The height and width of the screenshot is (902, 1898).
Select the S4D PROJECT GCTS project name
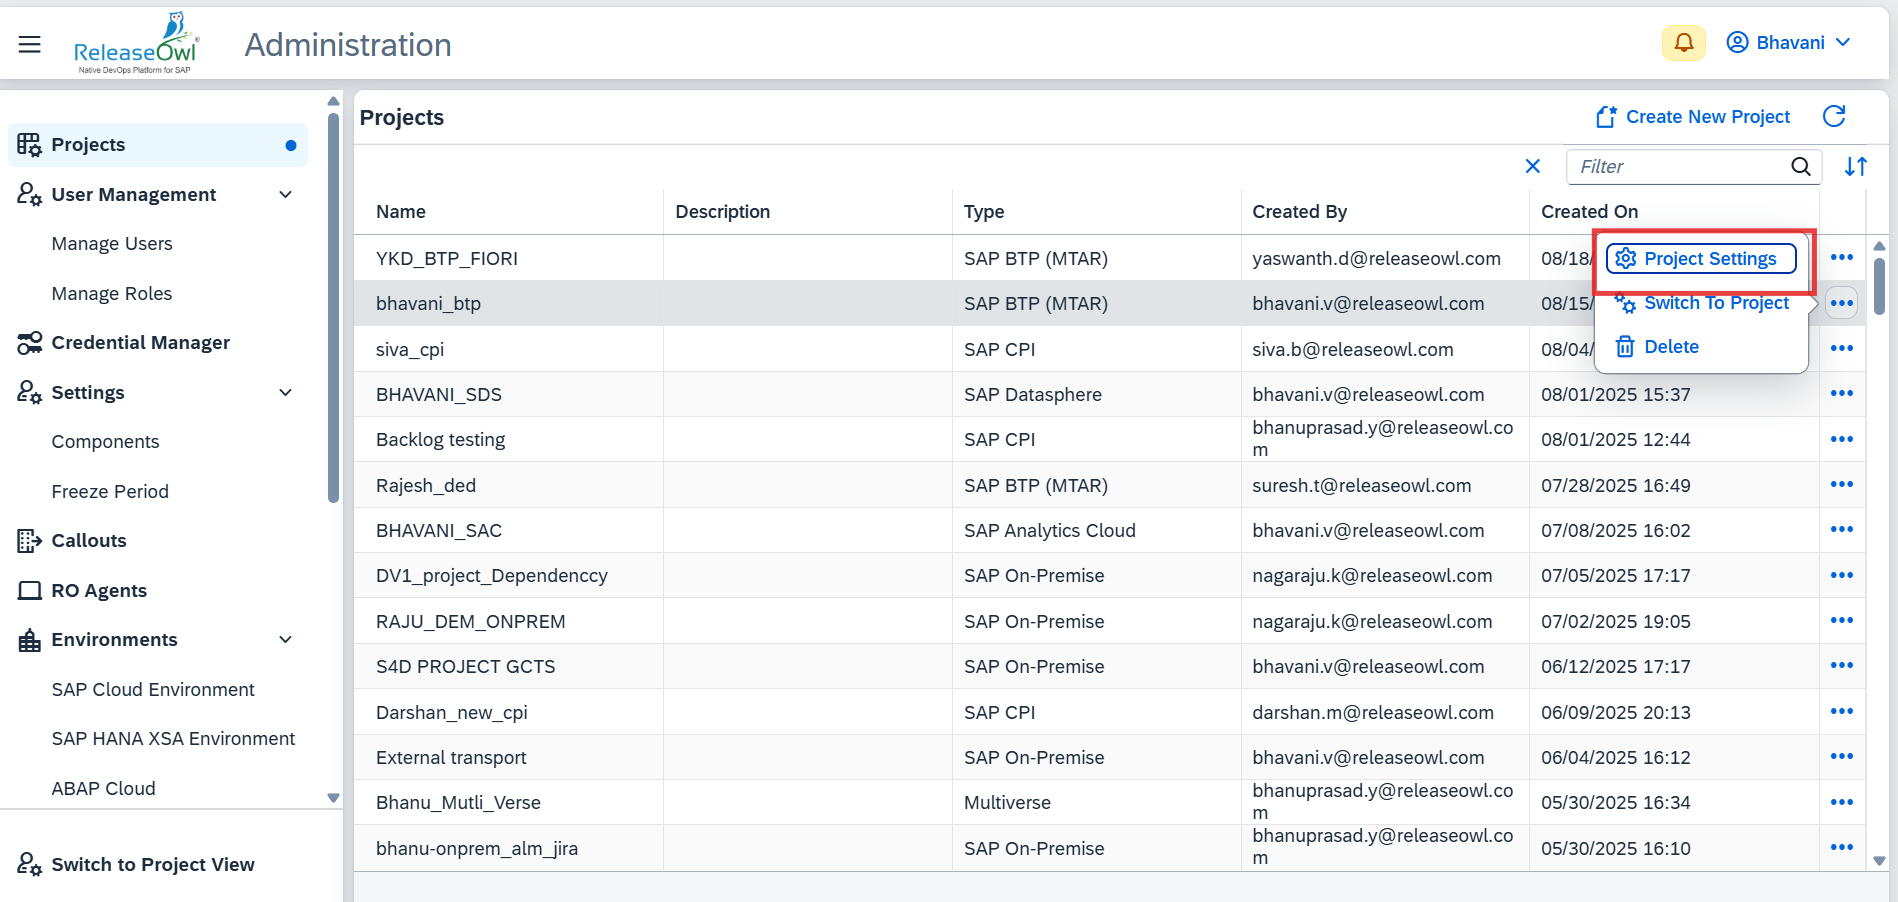coord(466,667)
